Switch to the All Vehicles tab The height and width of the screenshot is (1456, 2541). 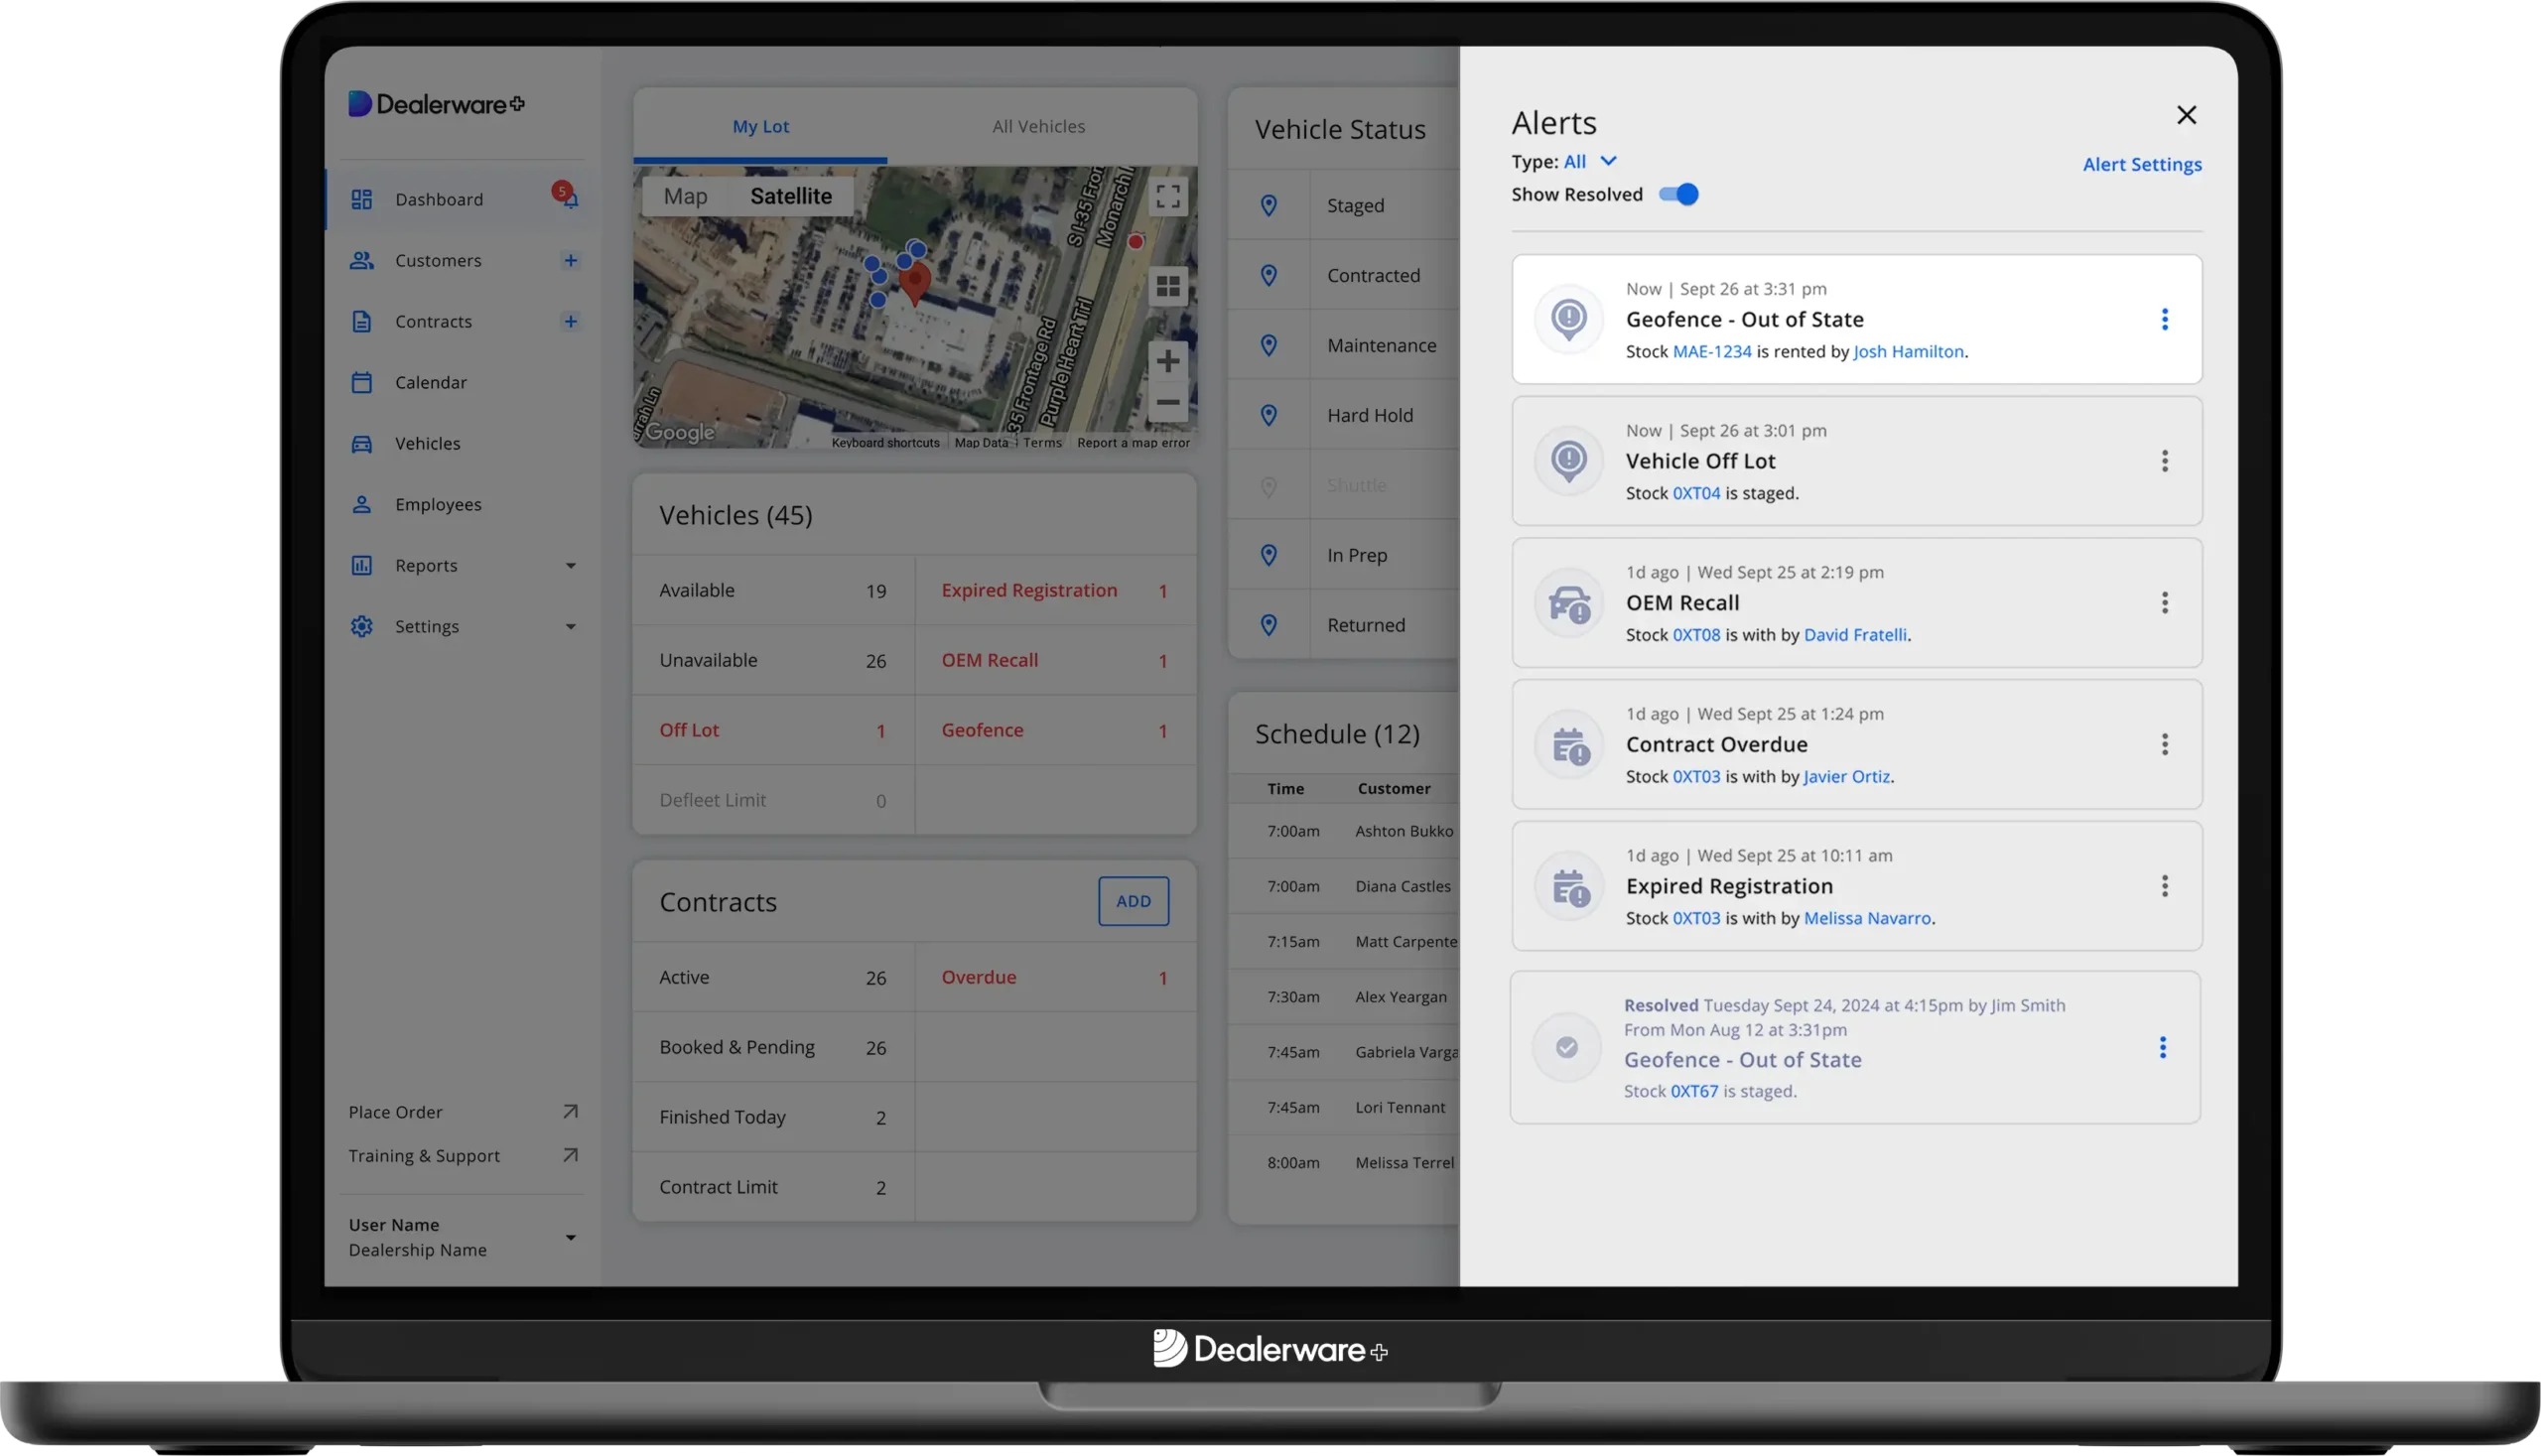click(1039, 126)
